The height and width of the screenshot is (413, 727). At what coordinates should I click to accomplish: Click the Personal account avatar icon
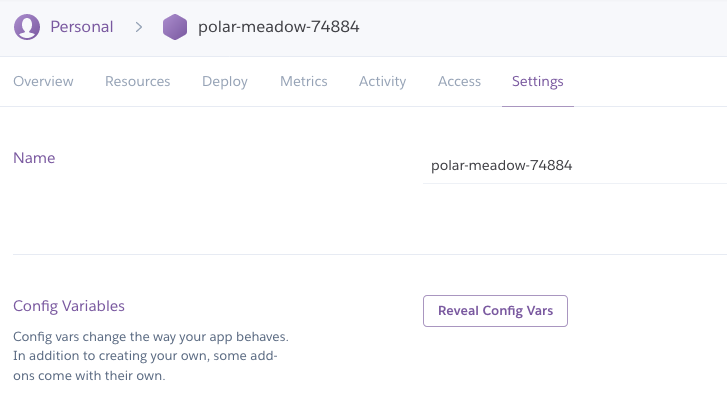pos(27,27)
